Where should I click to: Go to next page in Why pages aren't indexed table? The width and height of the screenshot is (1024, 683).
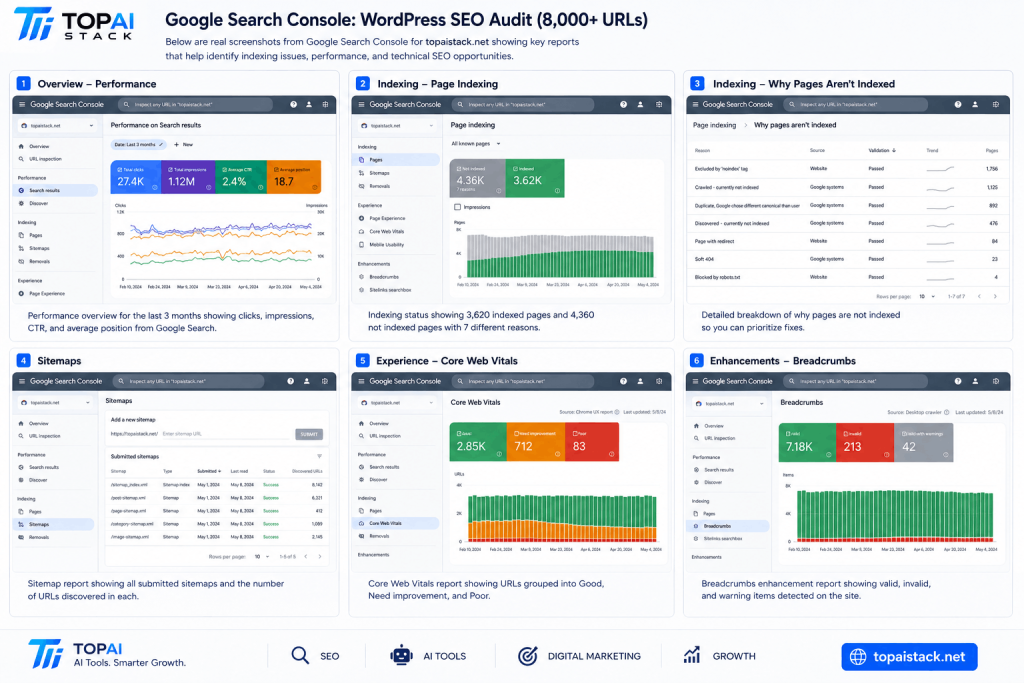tap(995, 296)
